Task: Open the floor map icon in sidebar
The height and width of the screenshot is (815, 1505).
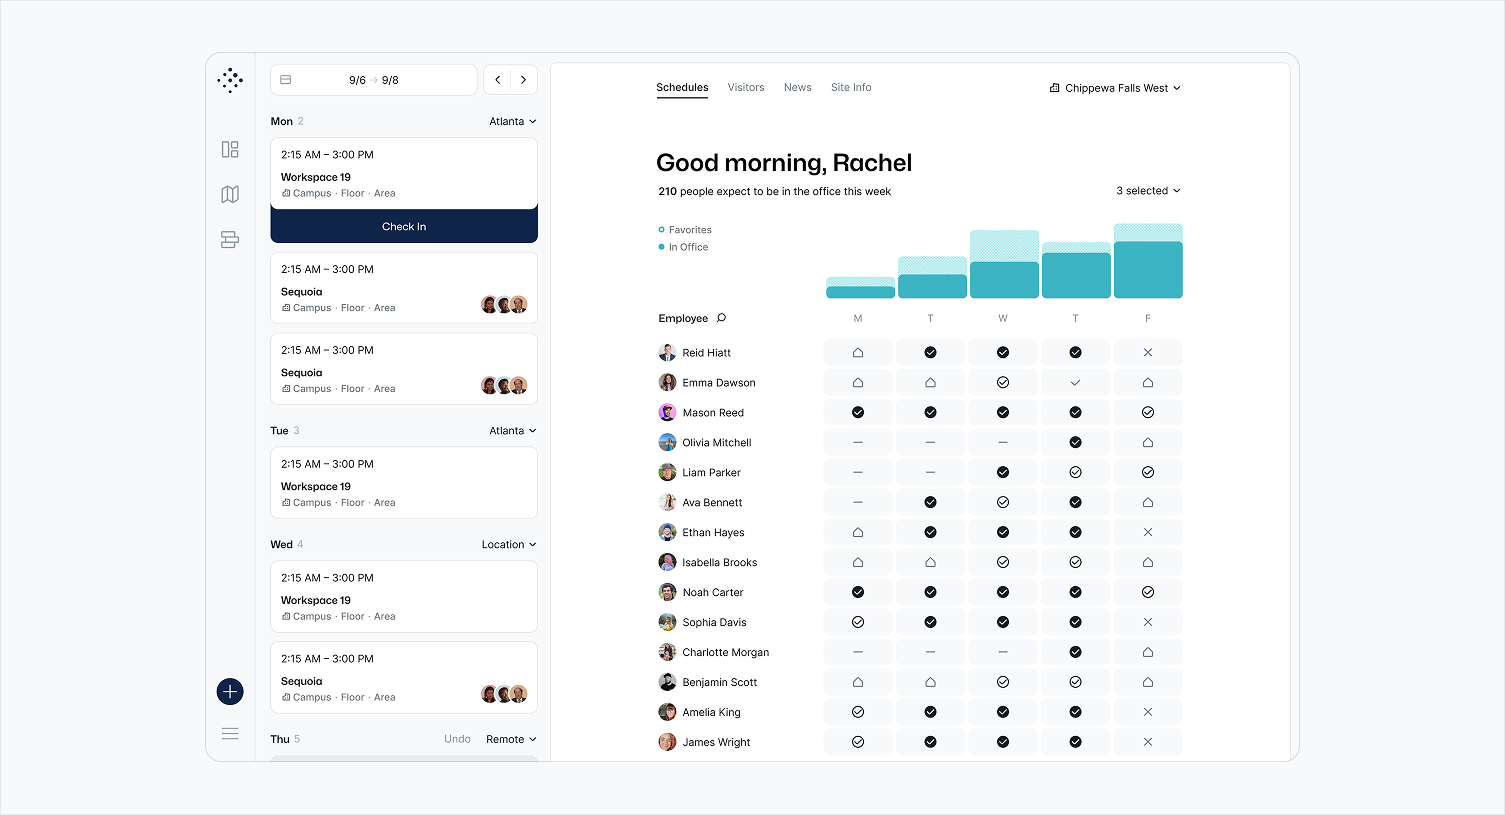Action: coord(230,194)
